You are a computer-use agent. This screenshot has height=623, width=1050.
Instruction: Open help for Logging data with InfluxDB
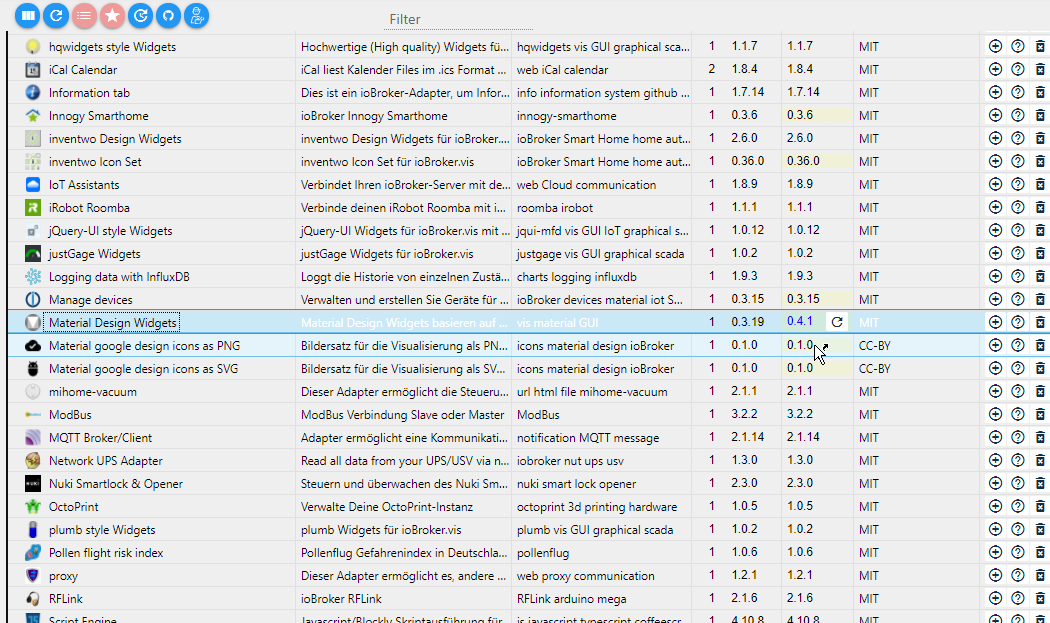pyautogui.click(x=1018, y=276)
